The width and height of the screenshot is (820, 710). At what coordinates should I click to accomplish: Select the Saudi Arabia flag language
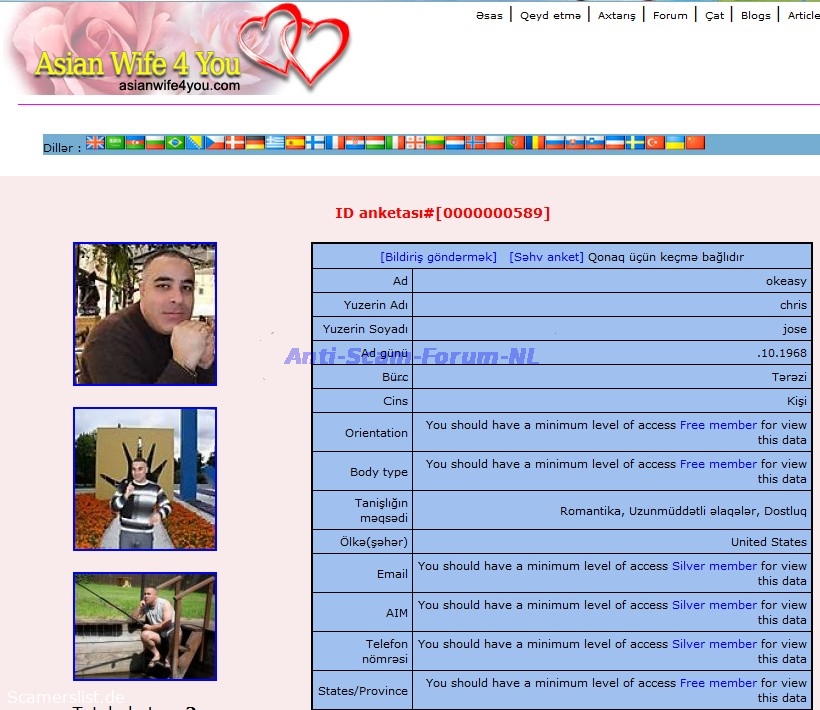point(115,143)
